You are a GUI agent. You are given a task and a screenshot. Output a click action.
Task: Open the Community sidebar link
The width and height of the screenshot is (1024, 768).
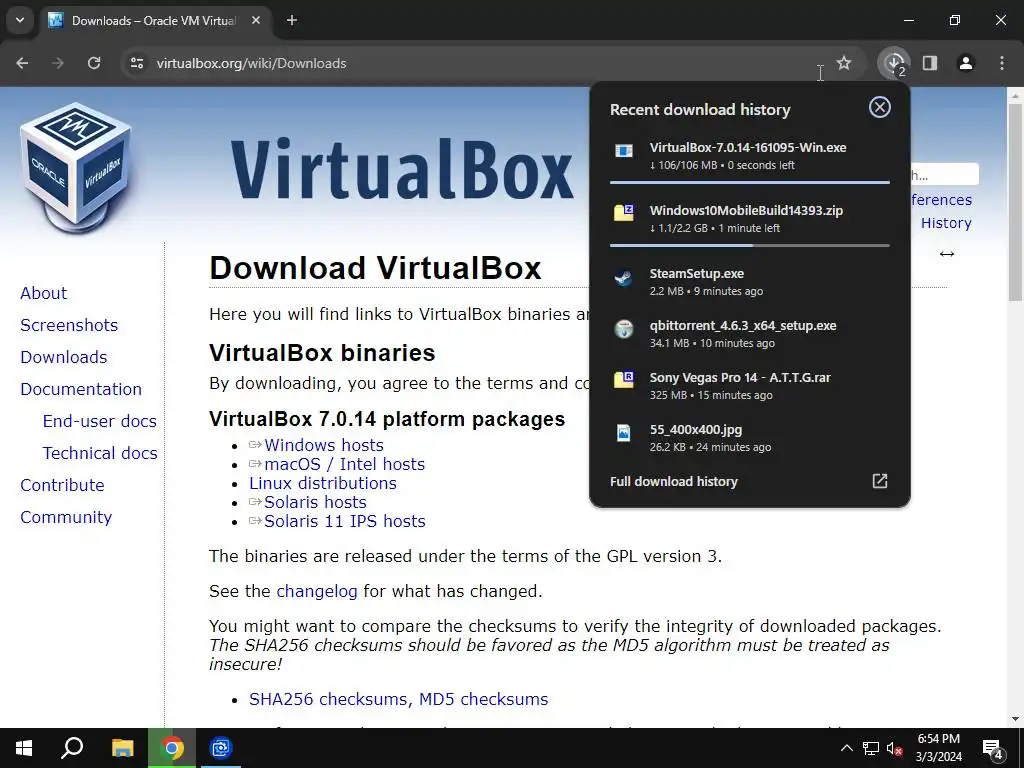pos(66,517)
